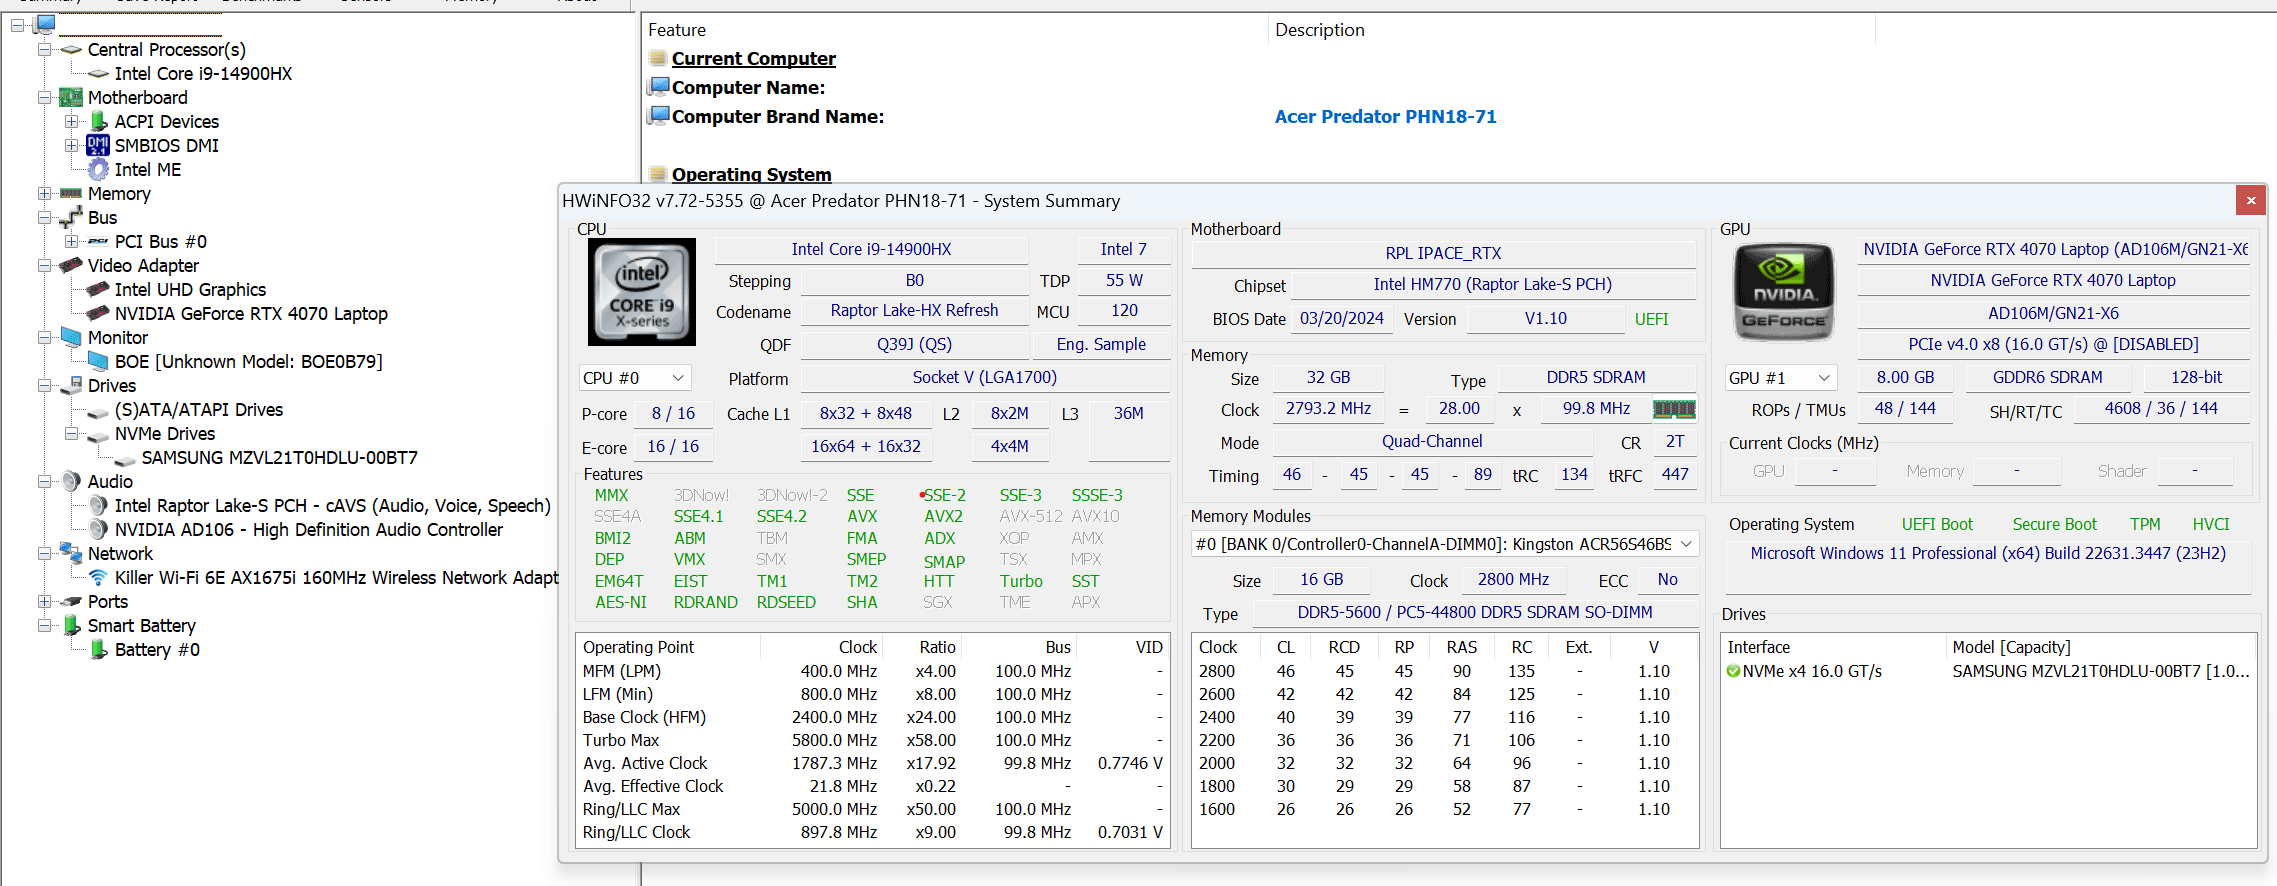This screenshot has width=2277, height=886.
Task: Expand the Memory node
Action: (44, 194)
